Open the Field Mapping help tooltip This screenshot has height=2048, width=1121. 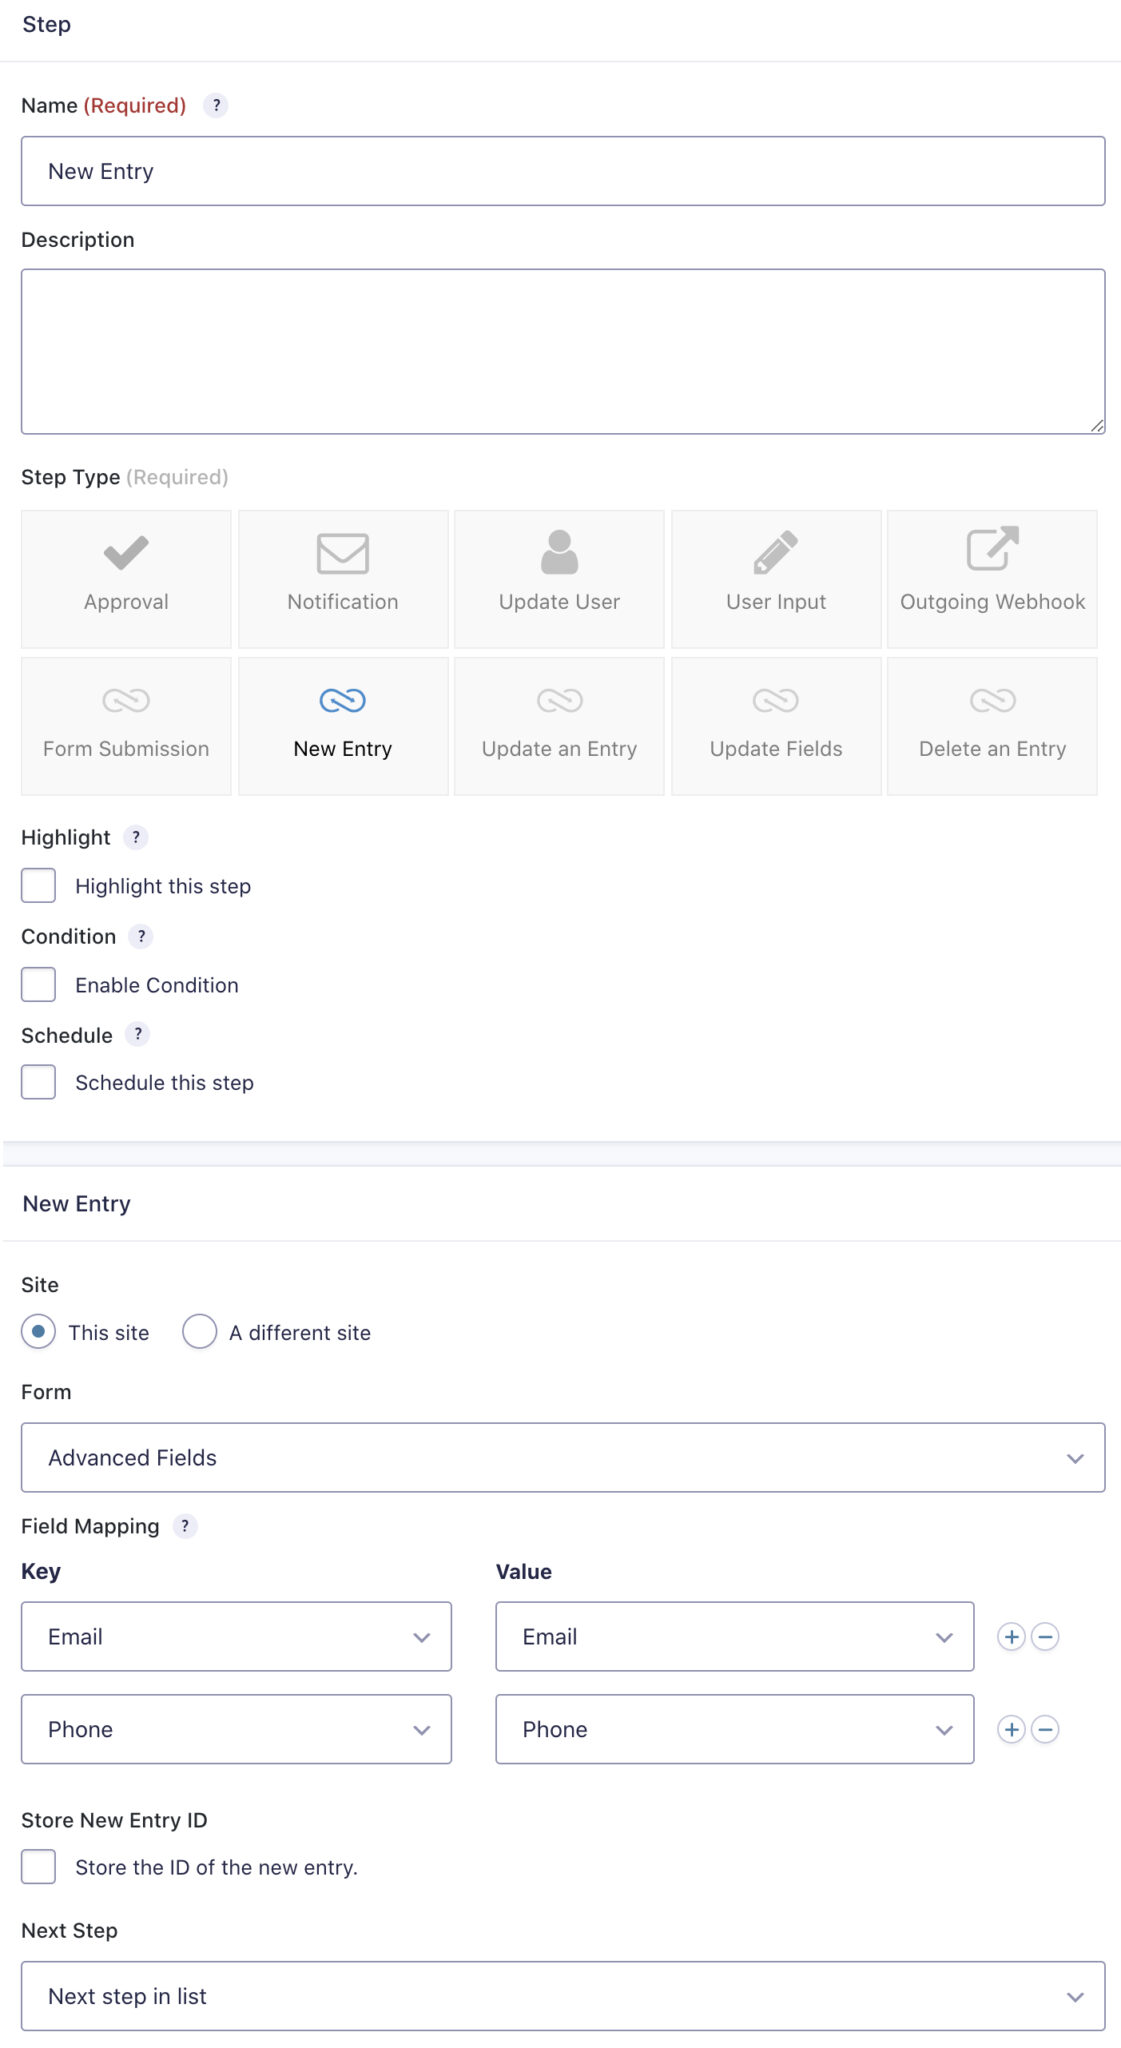(185, 1526)
